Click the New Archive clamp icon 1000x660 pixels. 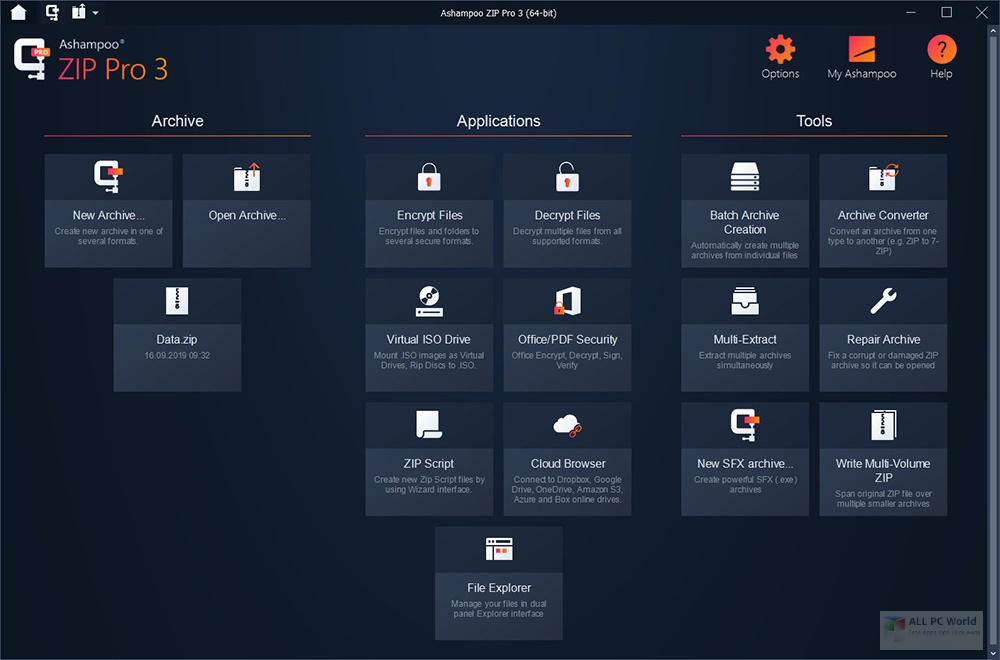tap(108, 177)
